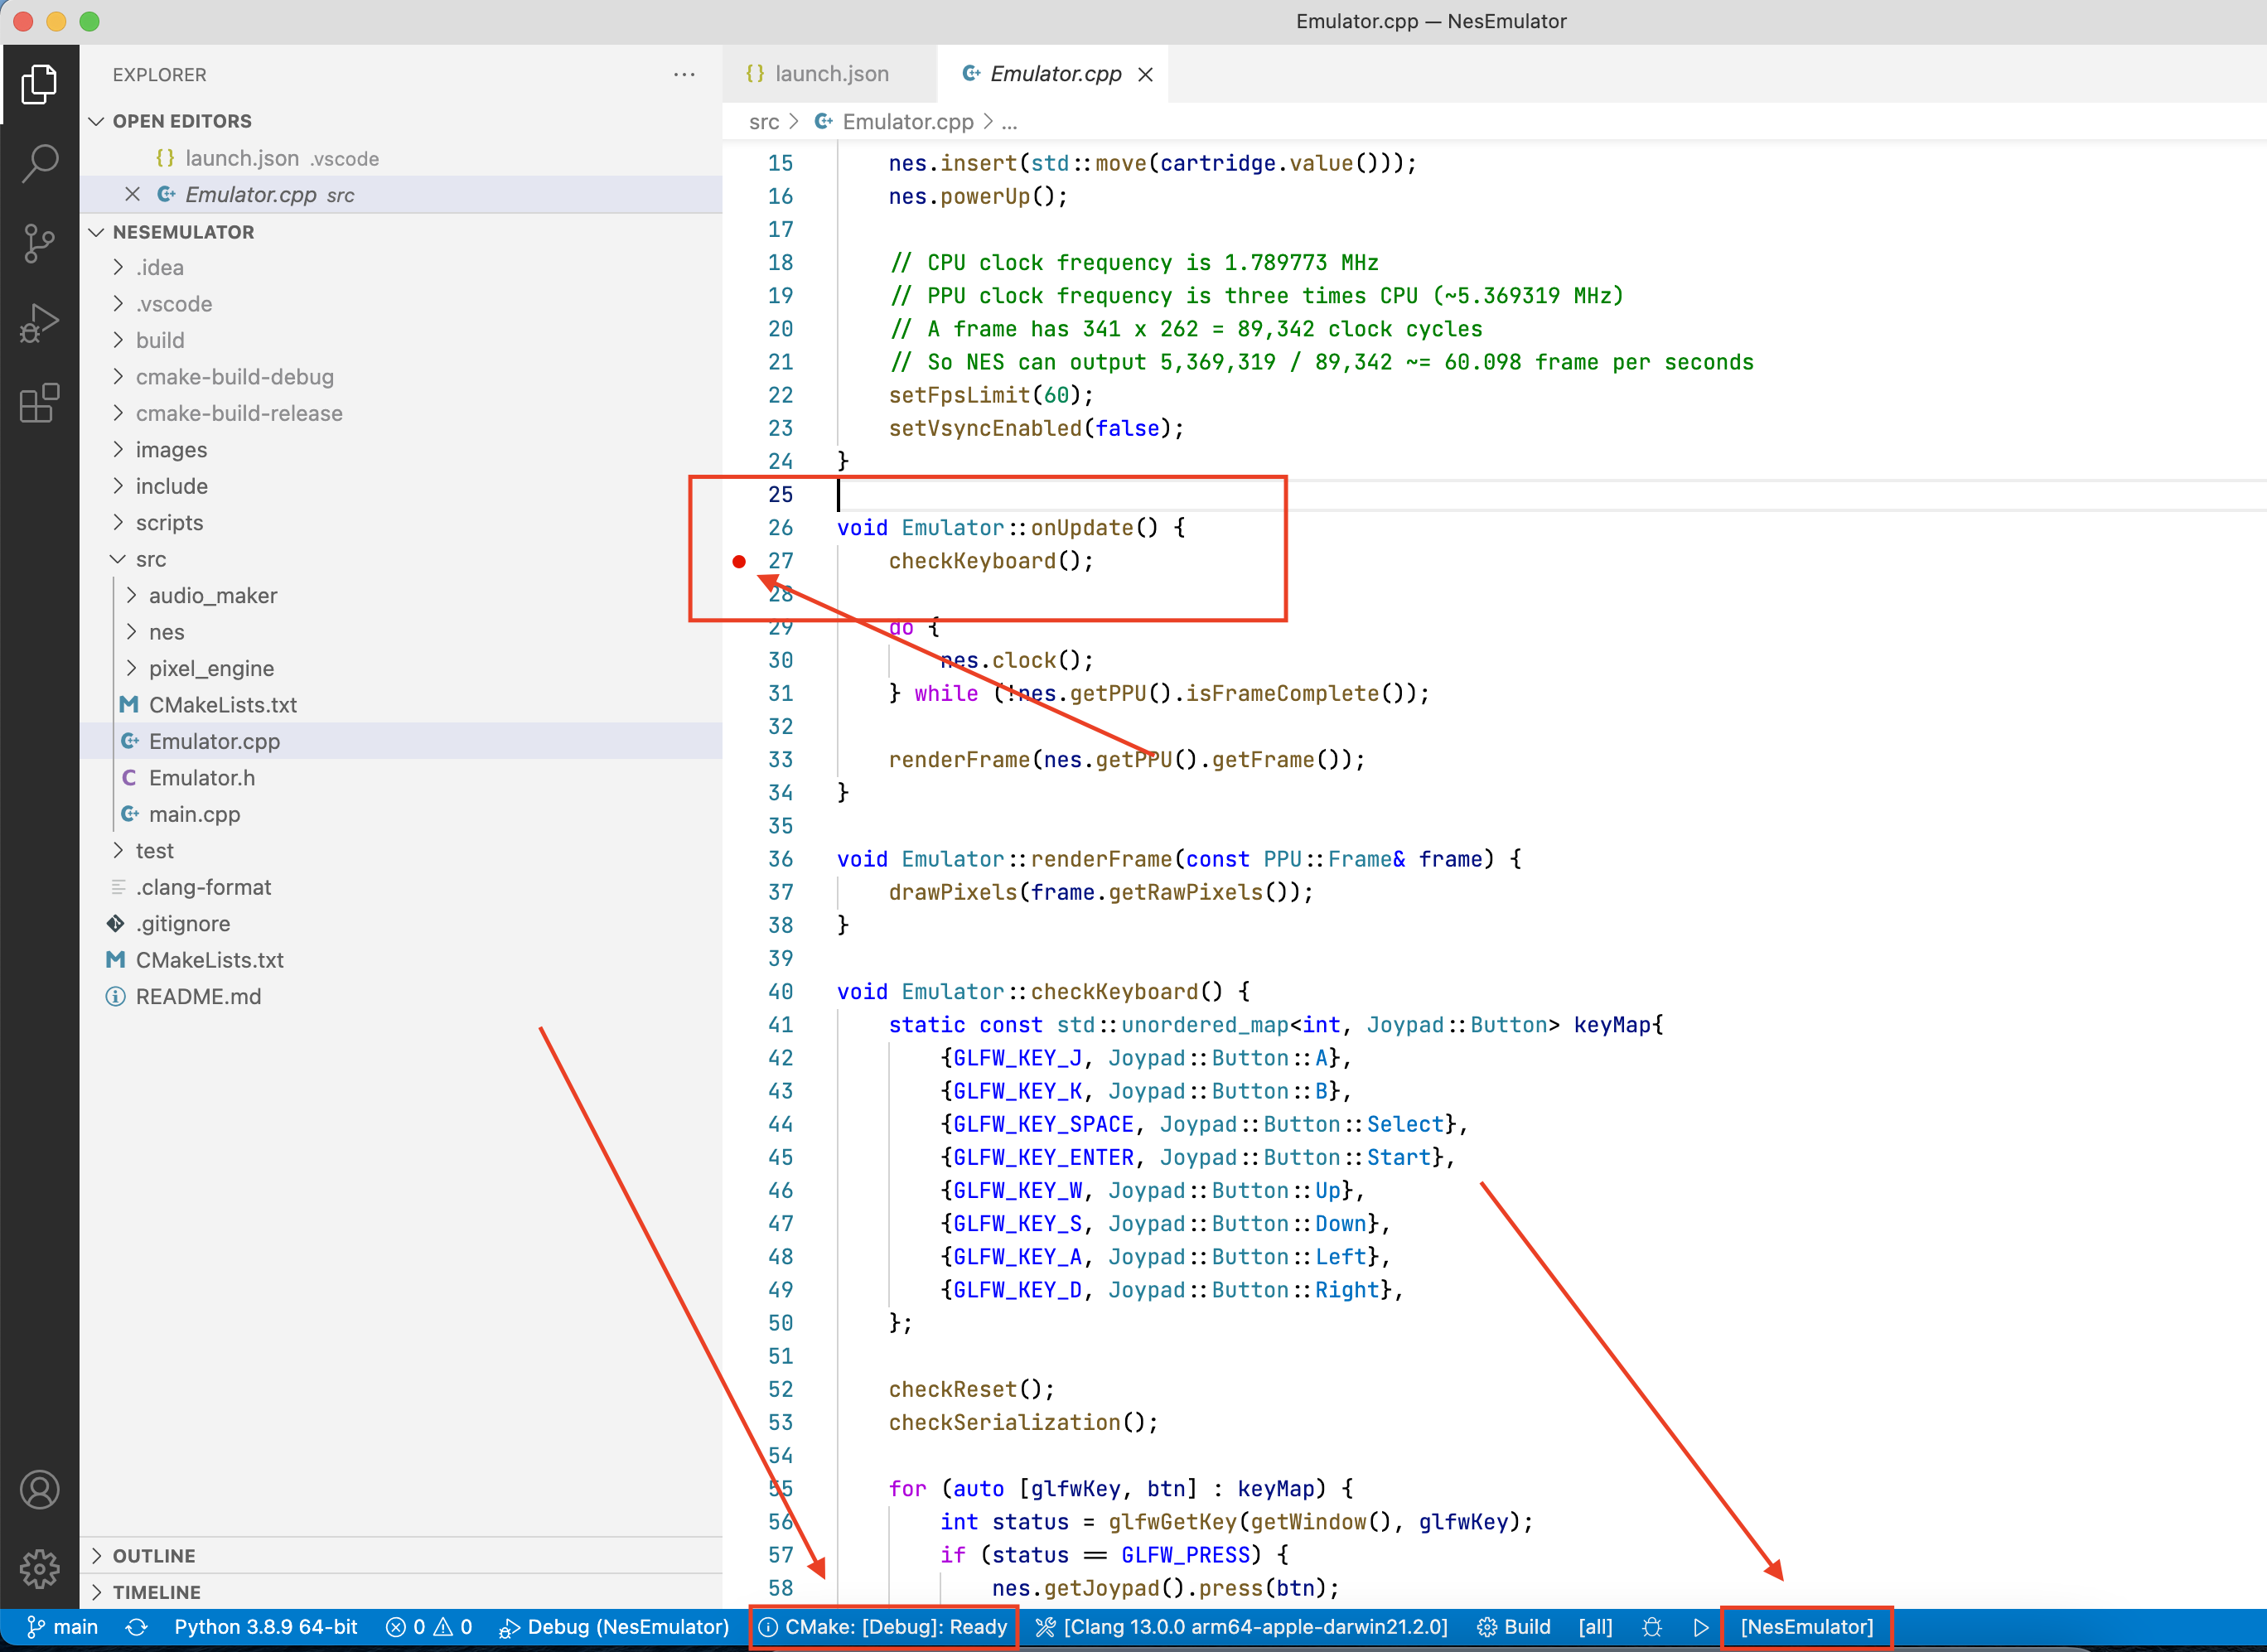
Task: Open the Run and Debug view icon
Action: (39, 323)
